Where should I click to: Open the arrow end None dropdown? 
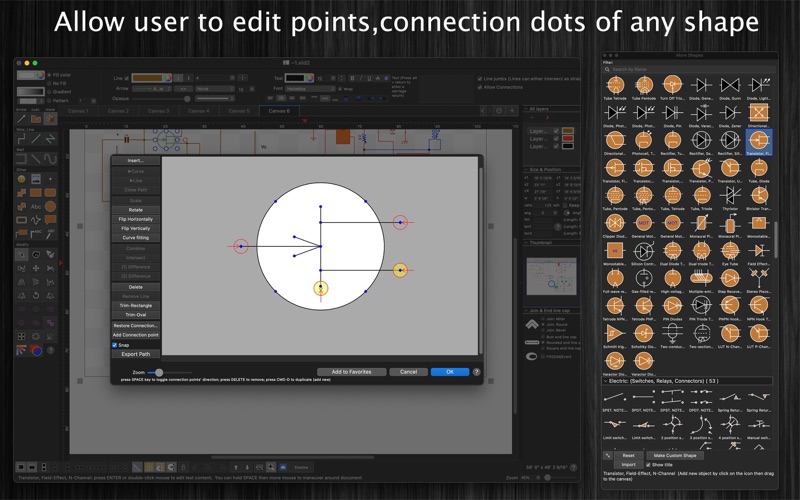pos(214,89)
